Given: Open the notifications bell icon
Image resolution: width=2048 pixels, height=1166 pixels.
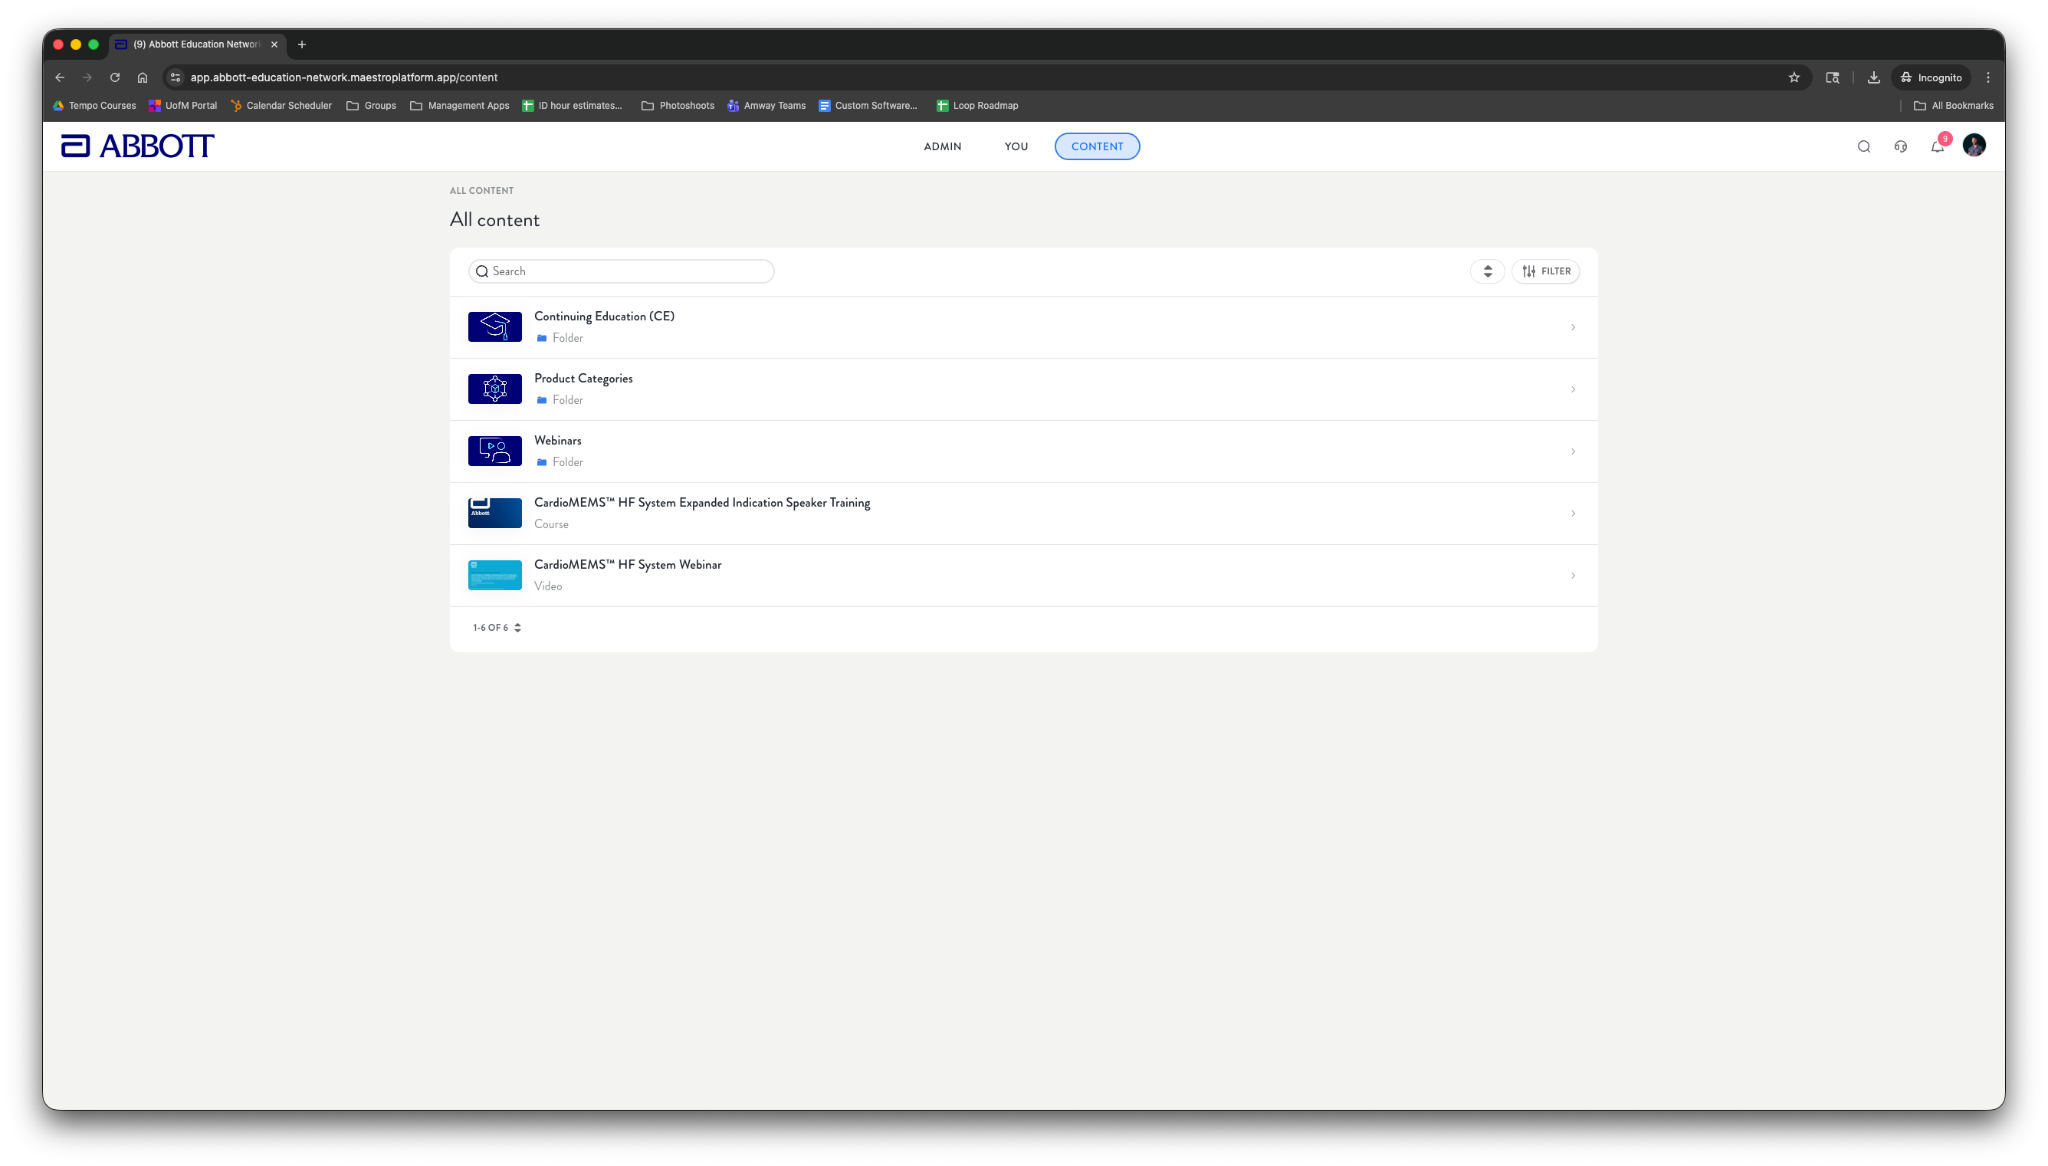Looking at the screenshot, I should (x=1937, y=146).
